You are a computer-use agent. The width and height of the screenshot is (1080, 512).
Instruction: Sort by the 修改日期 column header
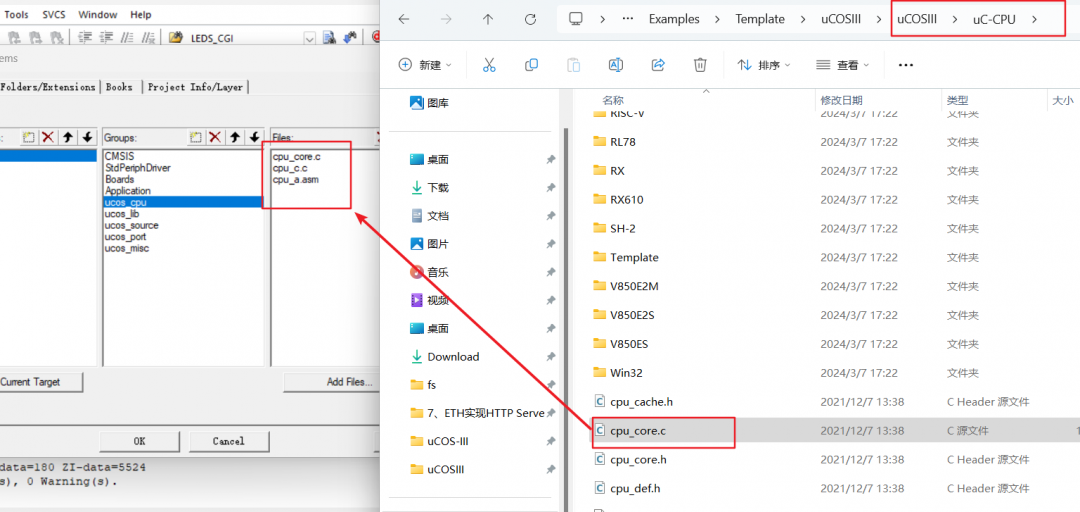841,101
